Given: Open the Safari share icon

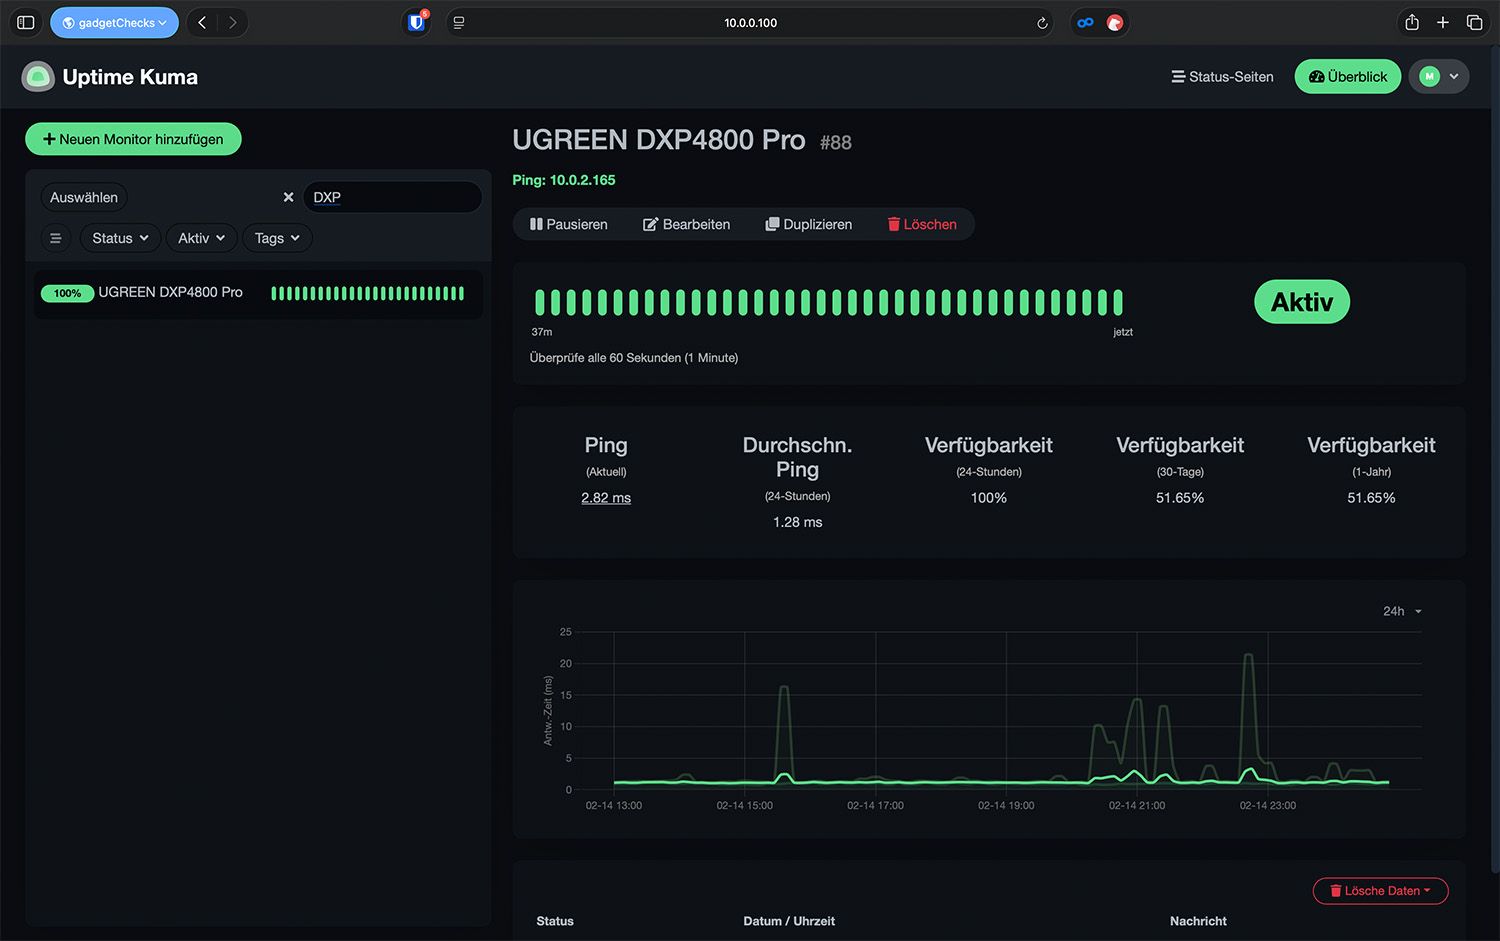Looking at the screenshot, I should click(1411, 23).
